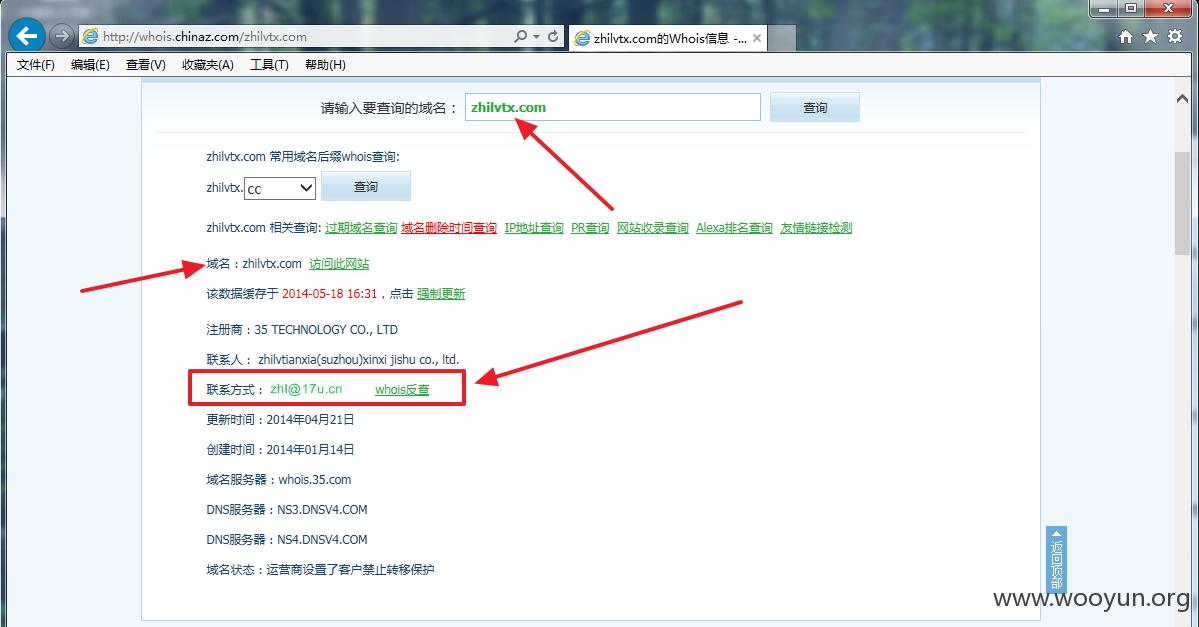
Task: Click the 域名状态 transfer protection line
Action: [x=320, y=570]
